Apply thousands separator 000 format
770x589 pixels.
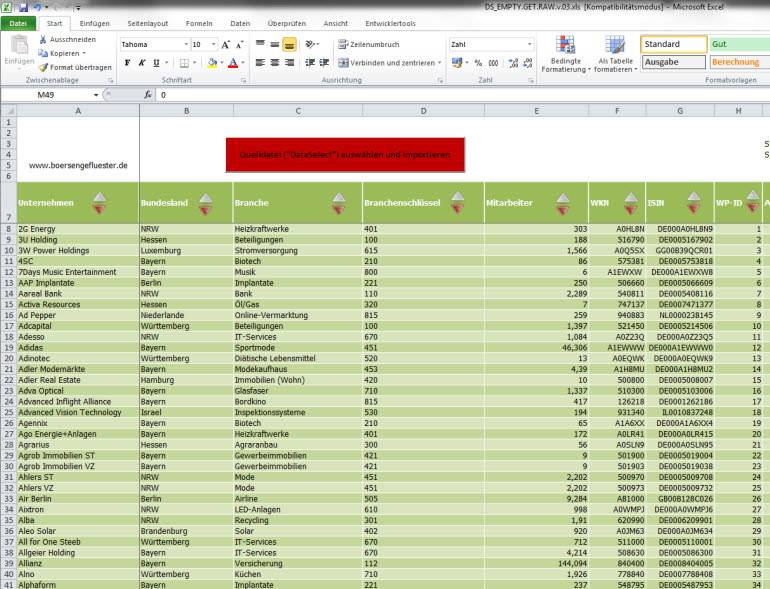pos(494,63)
